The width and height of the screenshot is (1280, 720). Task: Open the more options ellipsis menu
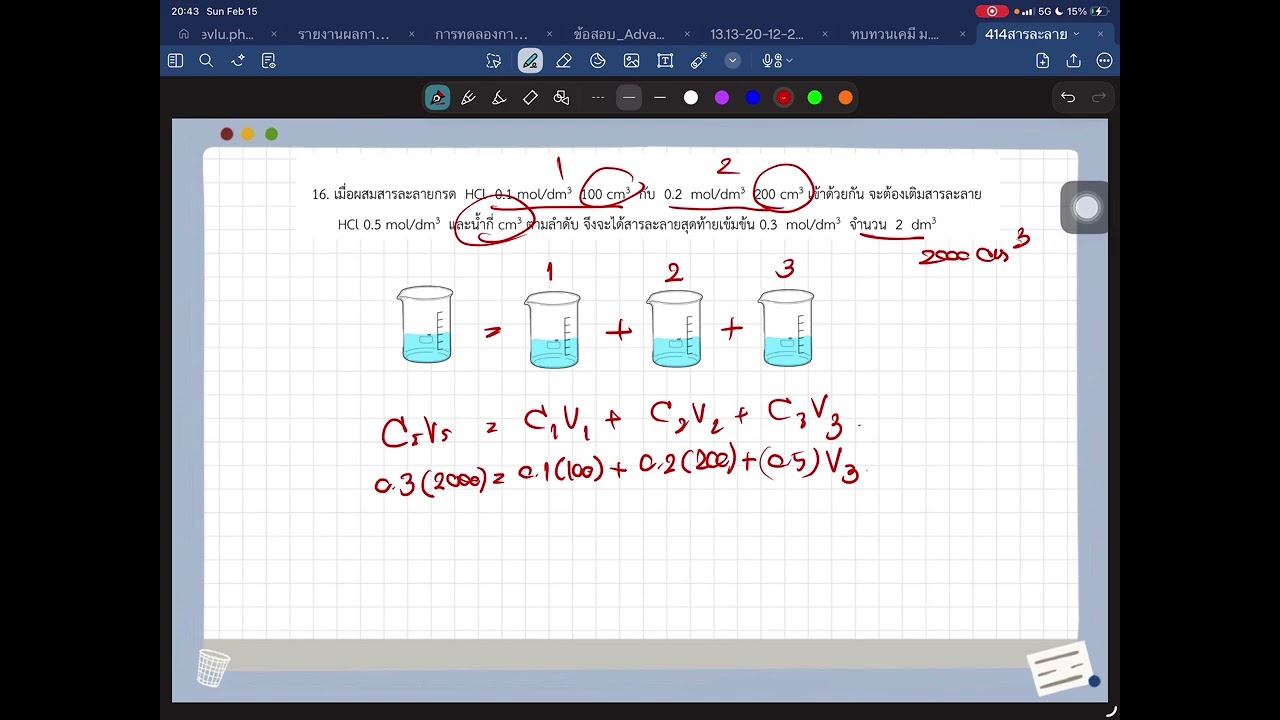pyautogui.click(x=1105, y=61)
